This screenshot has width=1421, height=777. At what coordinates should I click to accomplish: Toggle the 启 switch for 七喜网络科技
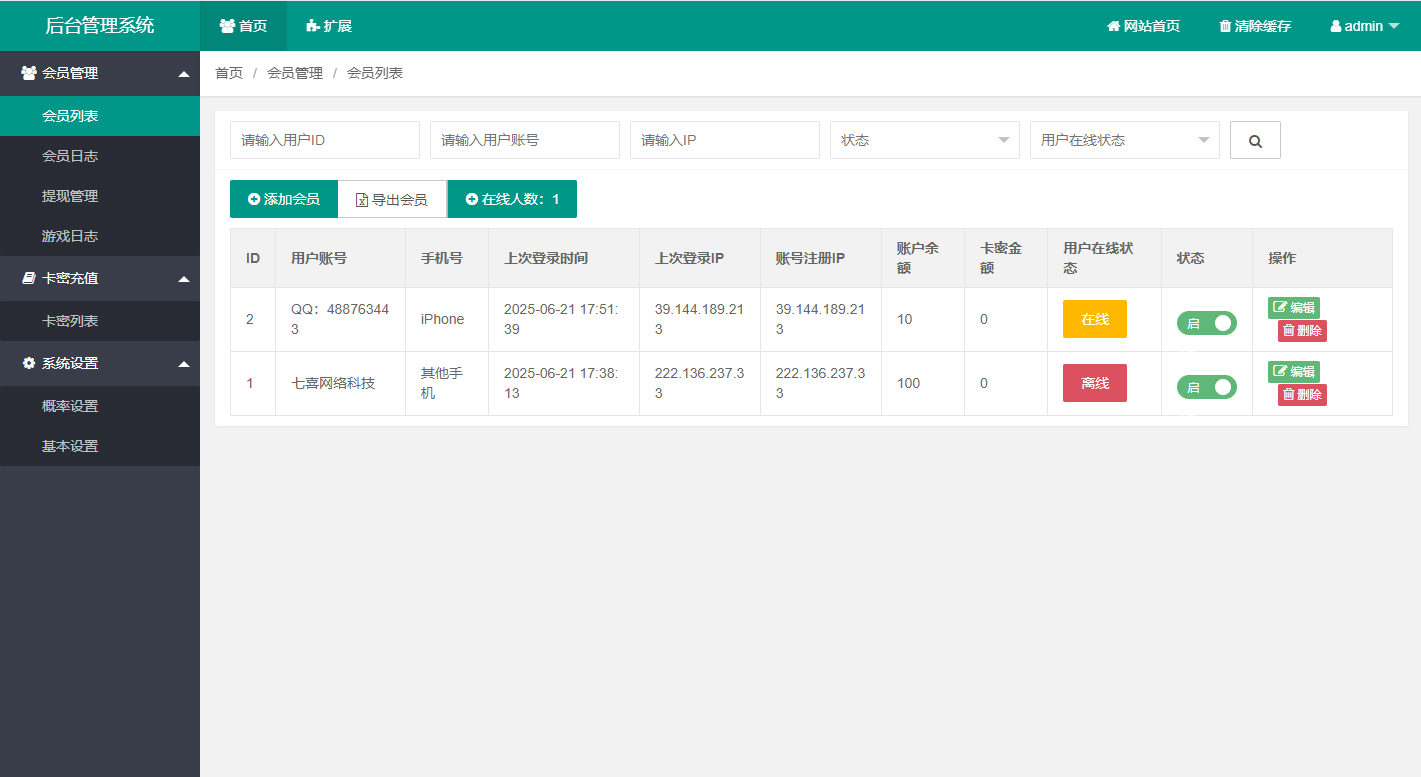click(x=1206, y=387)
